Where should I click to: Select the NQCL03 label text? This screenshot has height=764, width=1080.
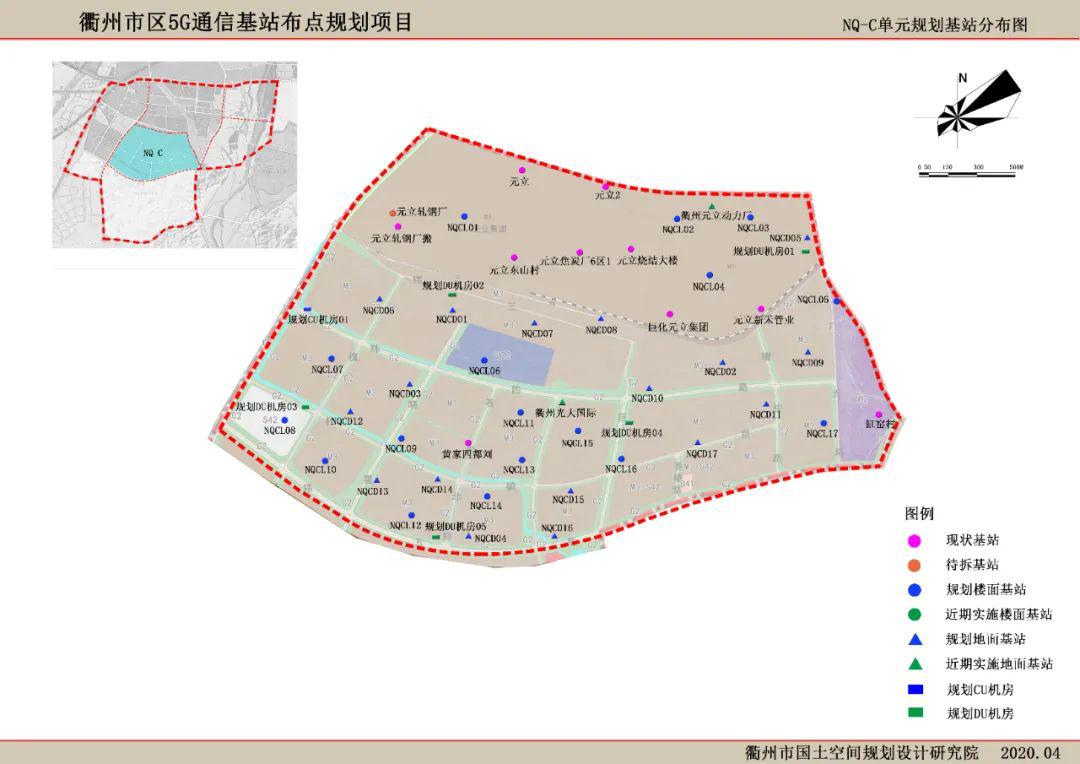coord(754,227)
